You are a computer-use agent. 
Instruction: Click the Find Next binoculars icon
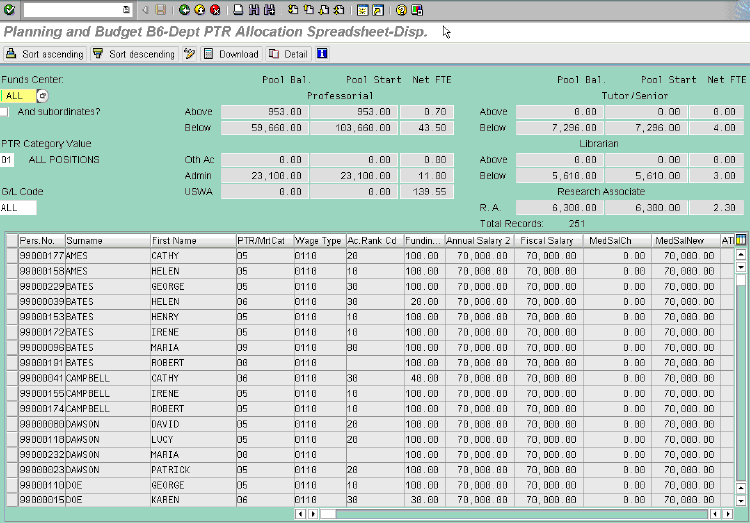tap(269, 10)
